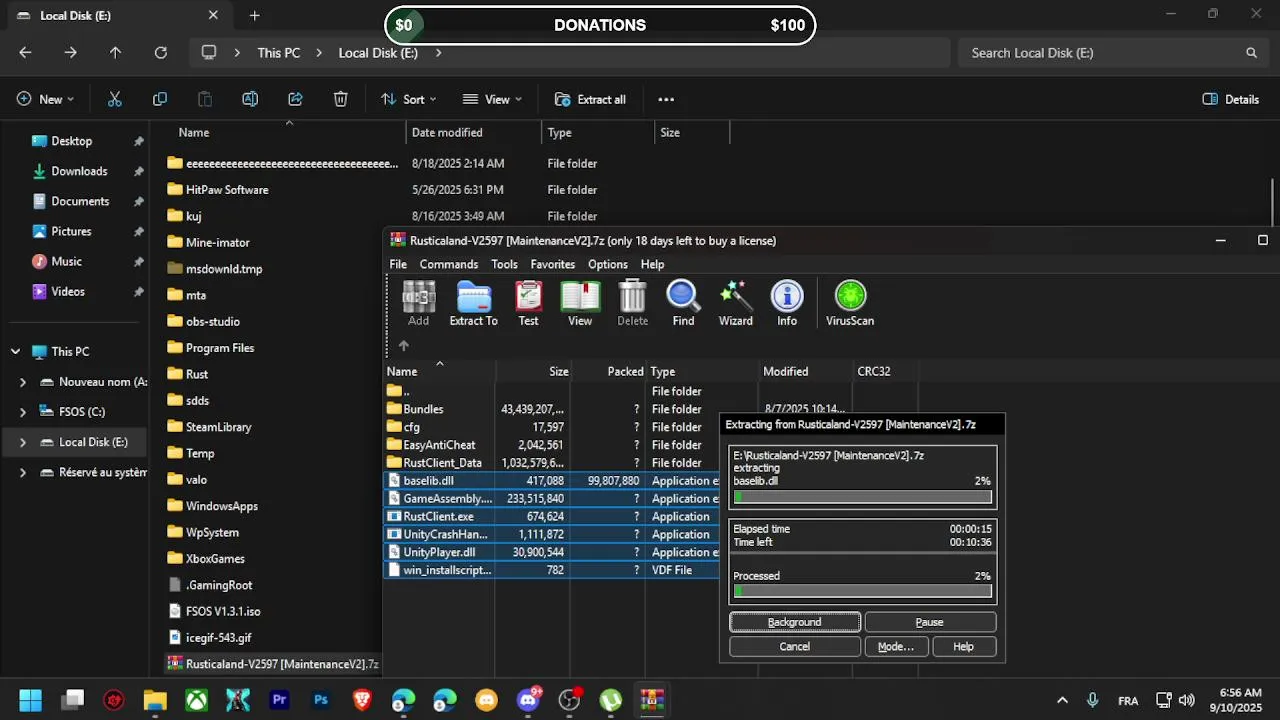Show hidden system tray icons

click(x=1062, y=700)
